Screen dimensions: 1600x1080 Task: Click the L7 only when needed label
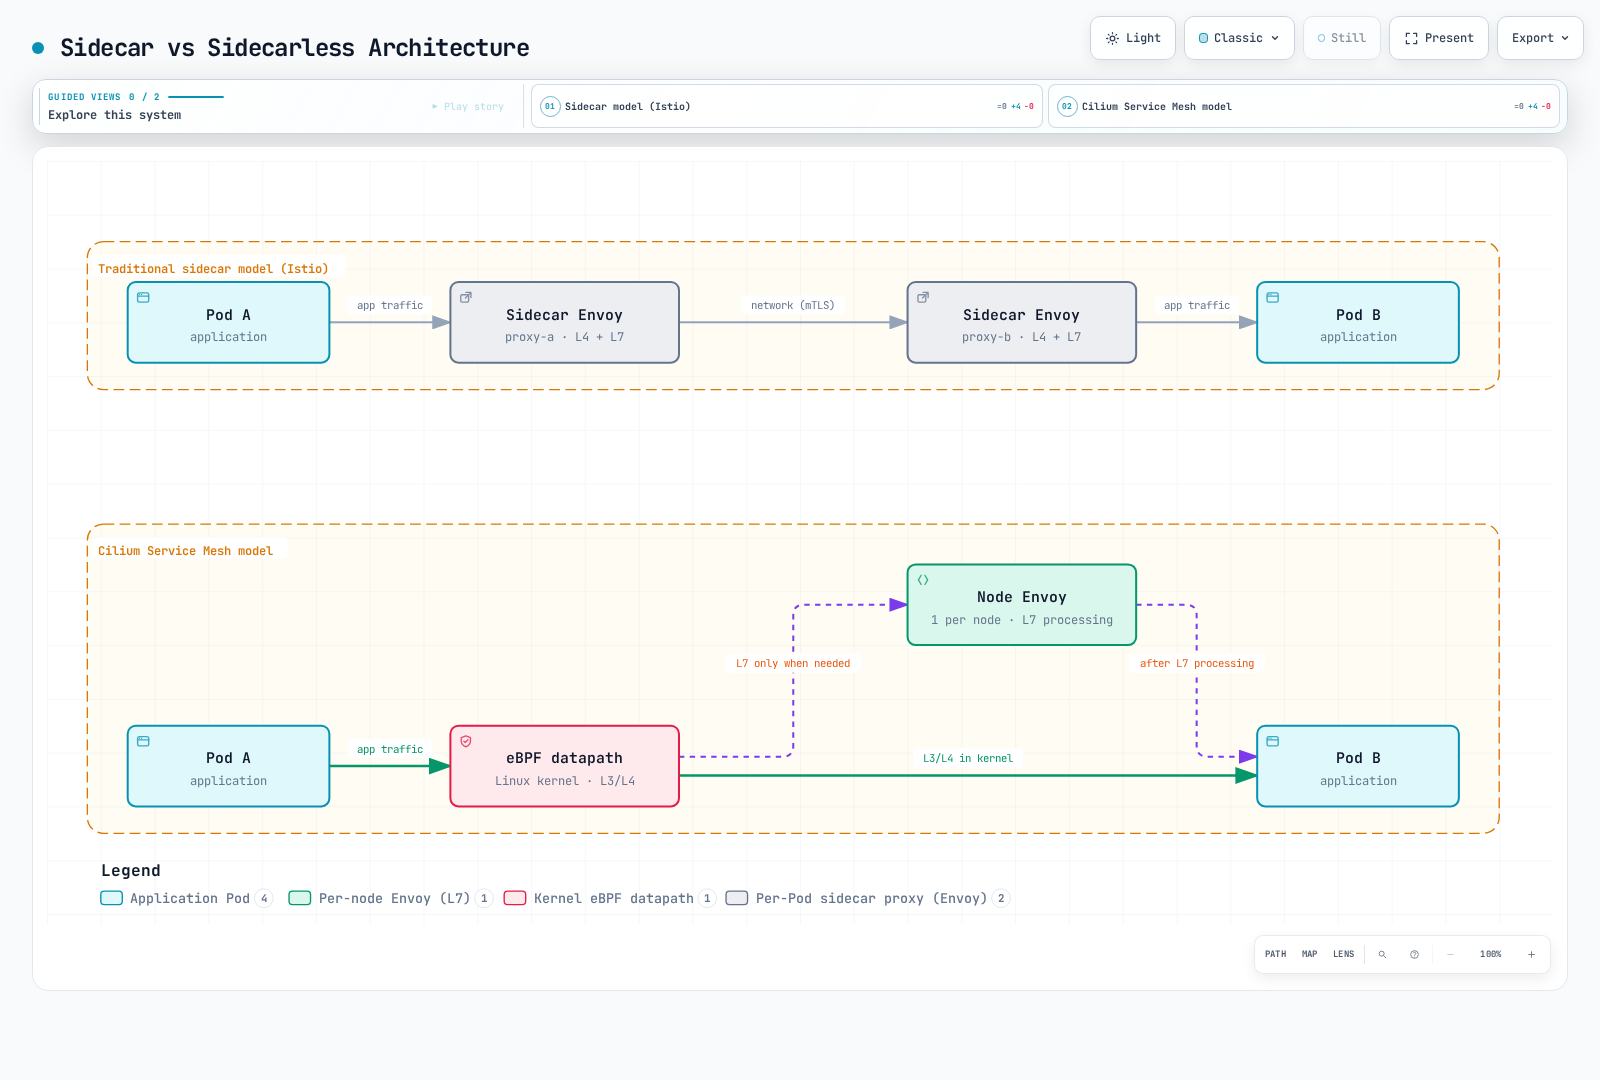[793, 663]
